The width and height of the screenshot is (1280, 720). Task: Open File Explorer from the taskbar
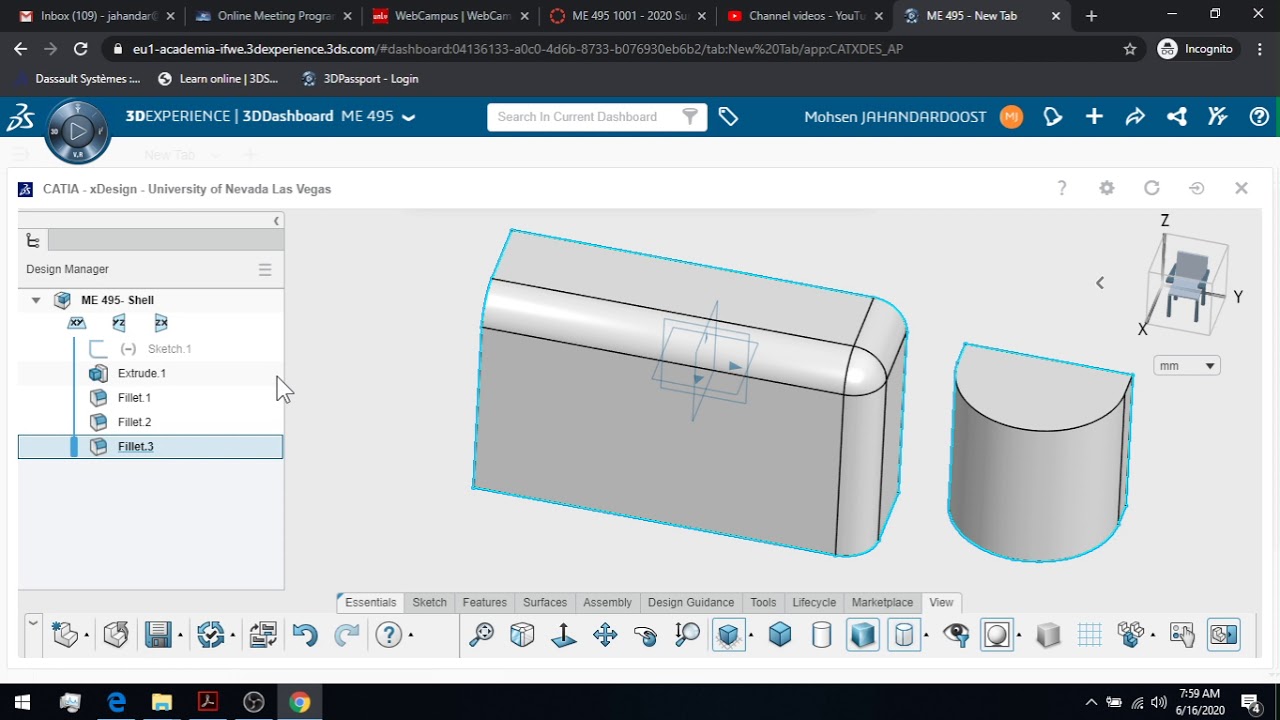[x=162, y=702]
